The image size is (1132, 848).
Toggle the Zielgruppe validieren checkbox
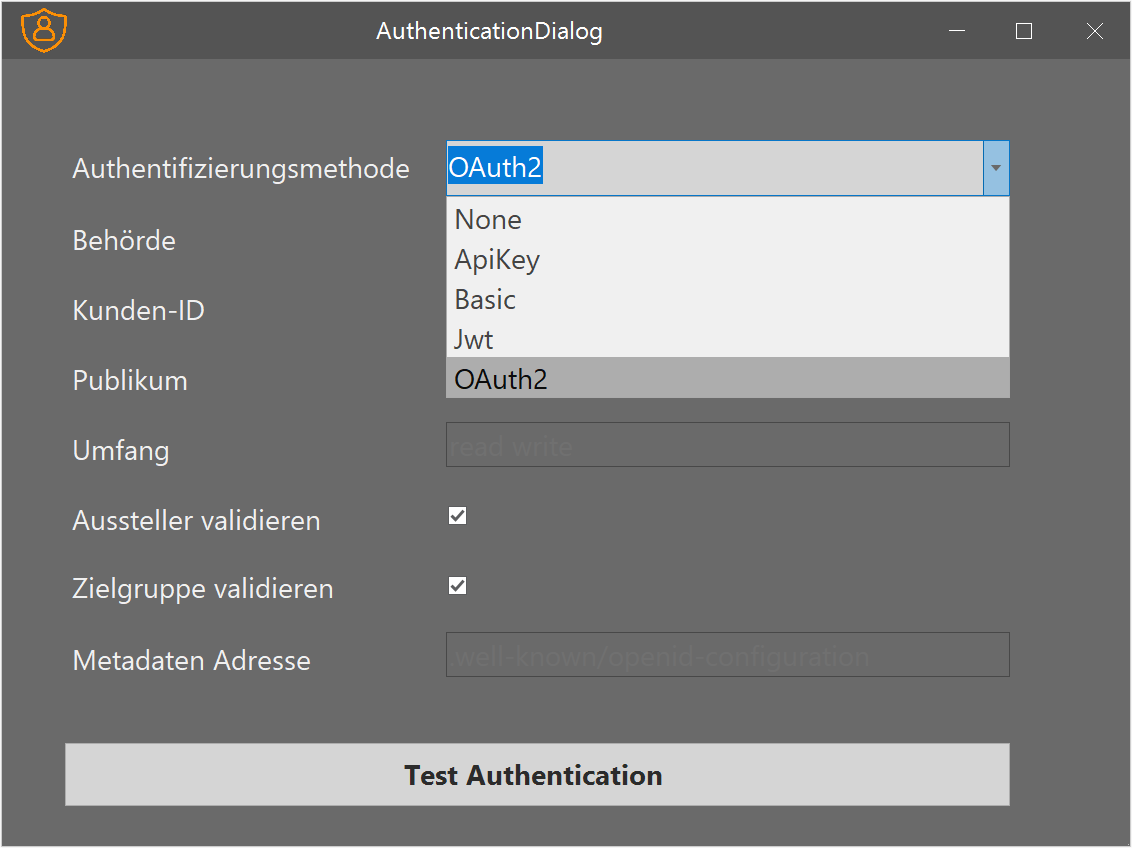point(458,586)
